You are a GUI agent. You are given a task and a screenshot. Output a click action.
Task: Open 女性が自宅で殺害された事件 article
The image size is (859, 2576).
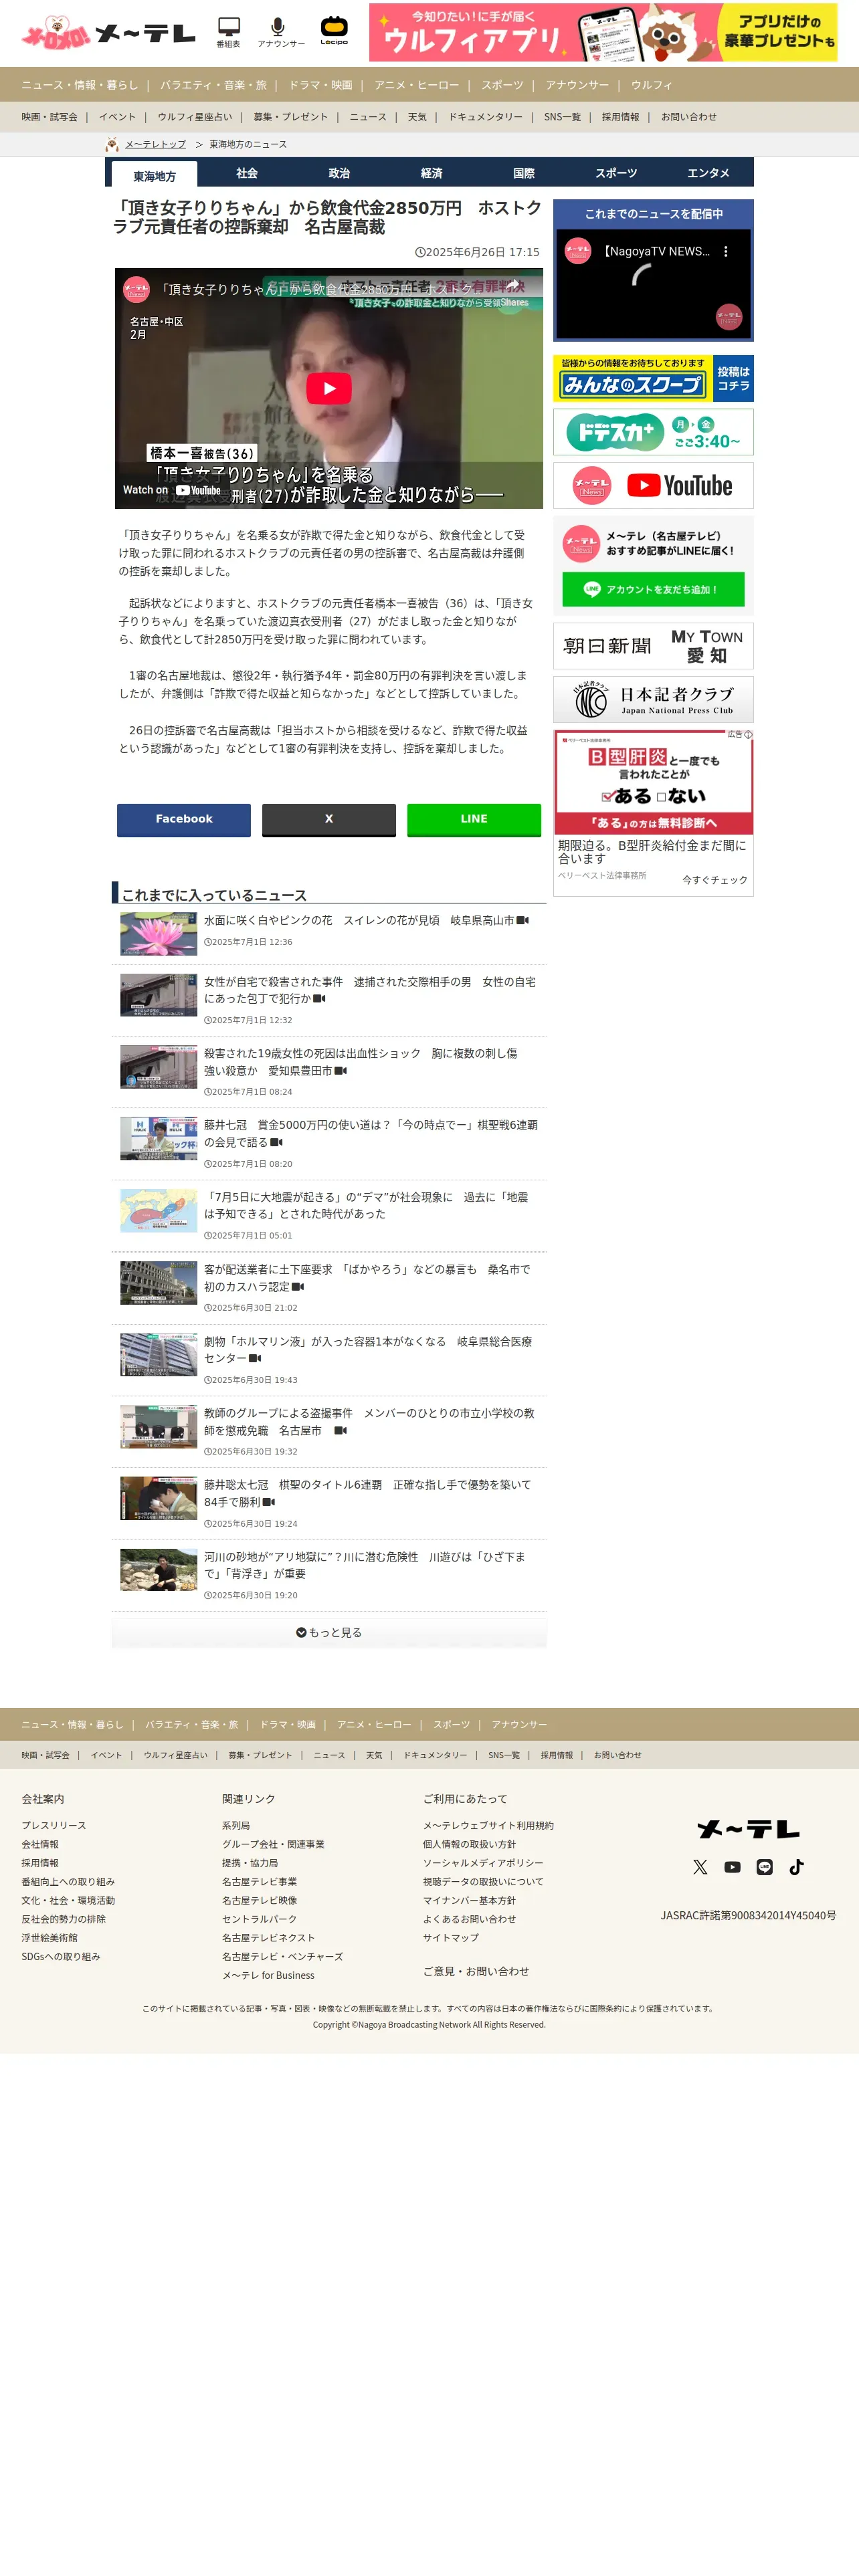pos(369,990)
